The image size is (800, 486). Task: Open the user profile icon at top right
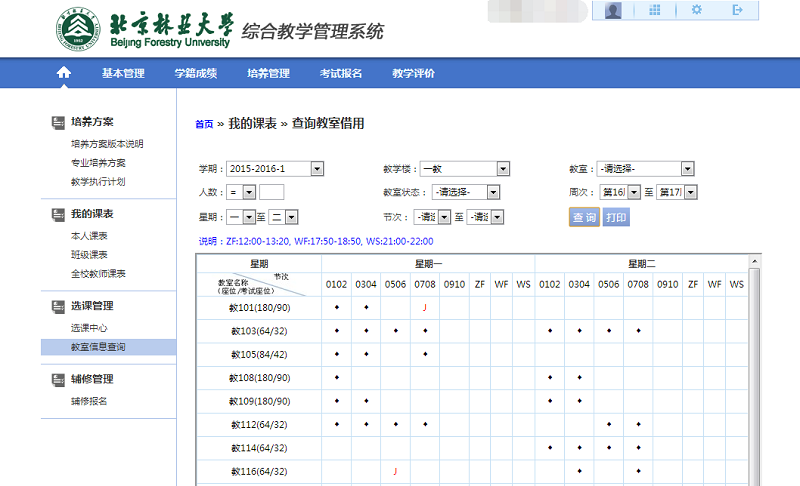point(613,10)
